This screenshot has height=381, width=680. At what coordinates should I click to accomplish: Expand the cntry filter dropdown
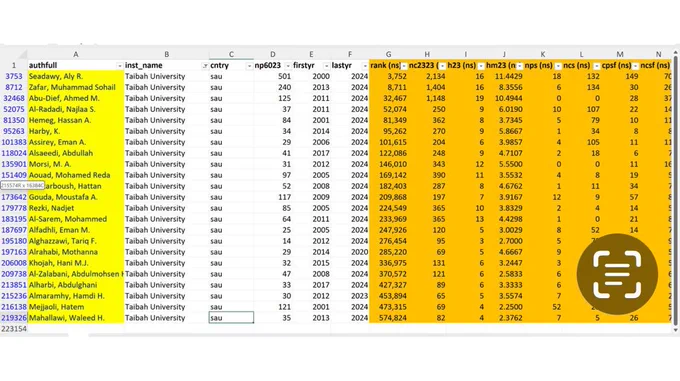coord(249,66)
